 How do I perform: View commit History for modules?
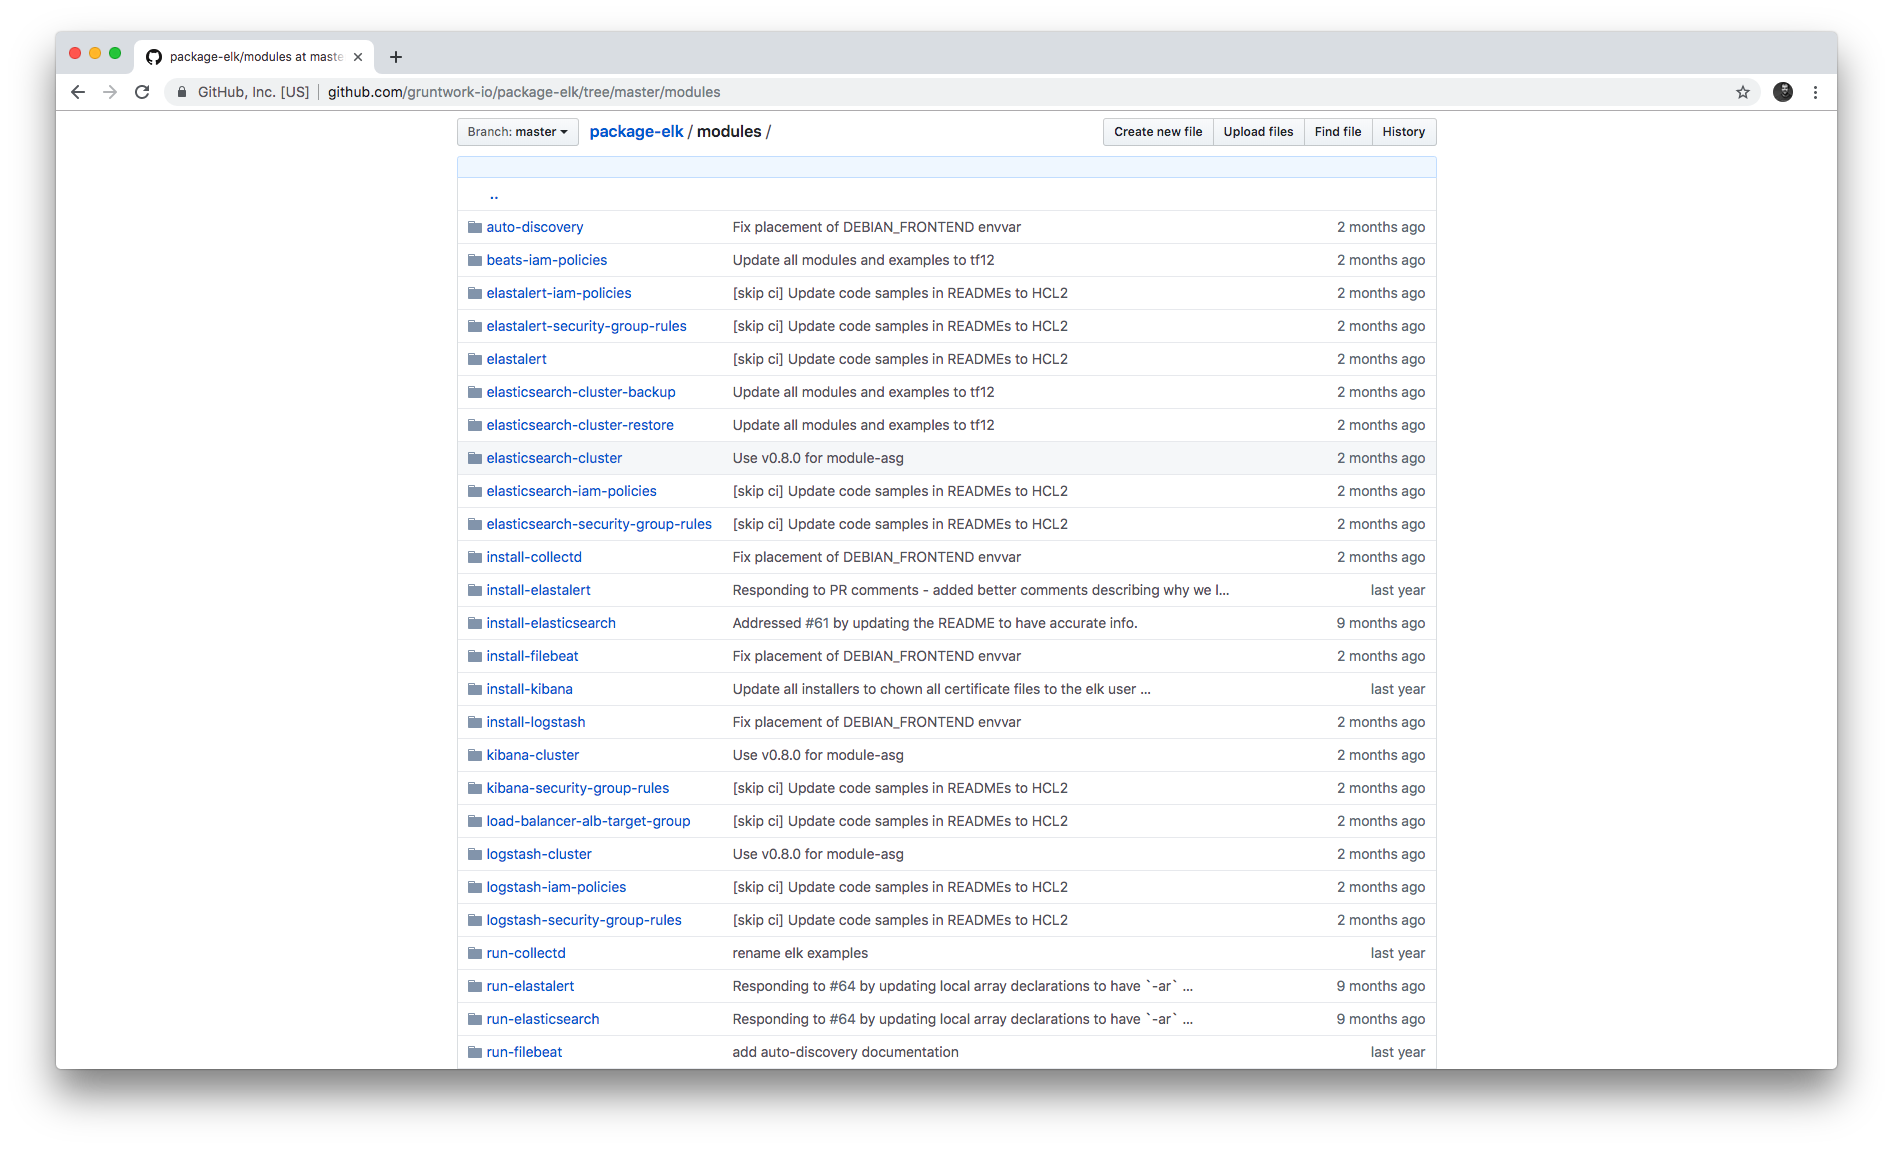point(1403,132)
